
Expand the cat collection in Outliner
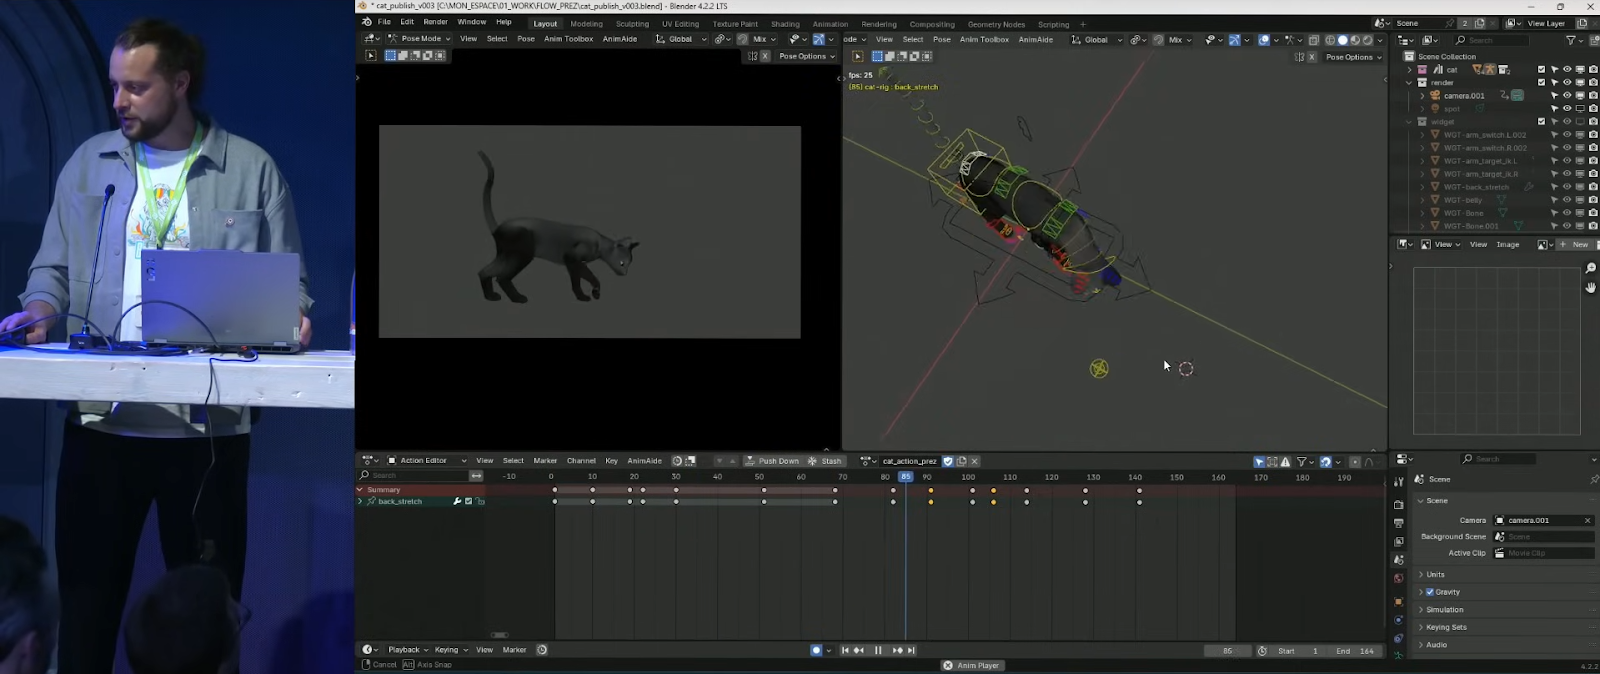(x=1410, y=70)
